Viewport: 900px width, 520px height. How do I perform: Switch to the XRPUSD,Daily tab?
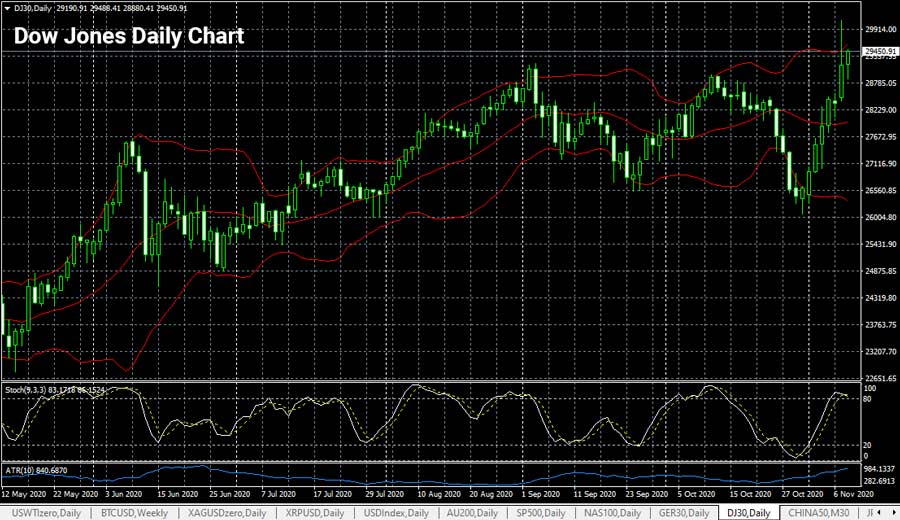click(315, 513)
